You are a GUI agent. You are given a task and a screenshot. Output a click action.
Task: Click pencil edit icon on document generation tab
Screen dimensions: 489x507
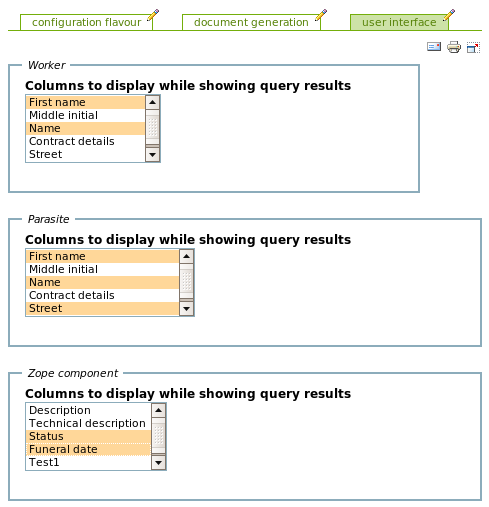pyautogui.click(x=321, y=15)
